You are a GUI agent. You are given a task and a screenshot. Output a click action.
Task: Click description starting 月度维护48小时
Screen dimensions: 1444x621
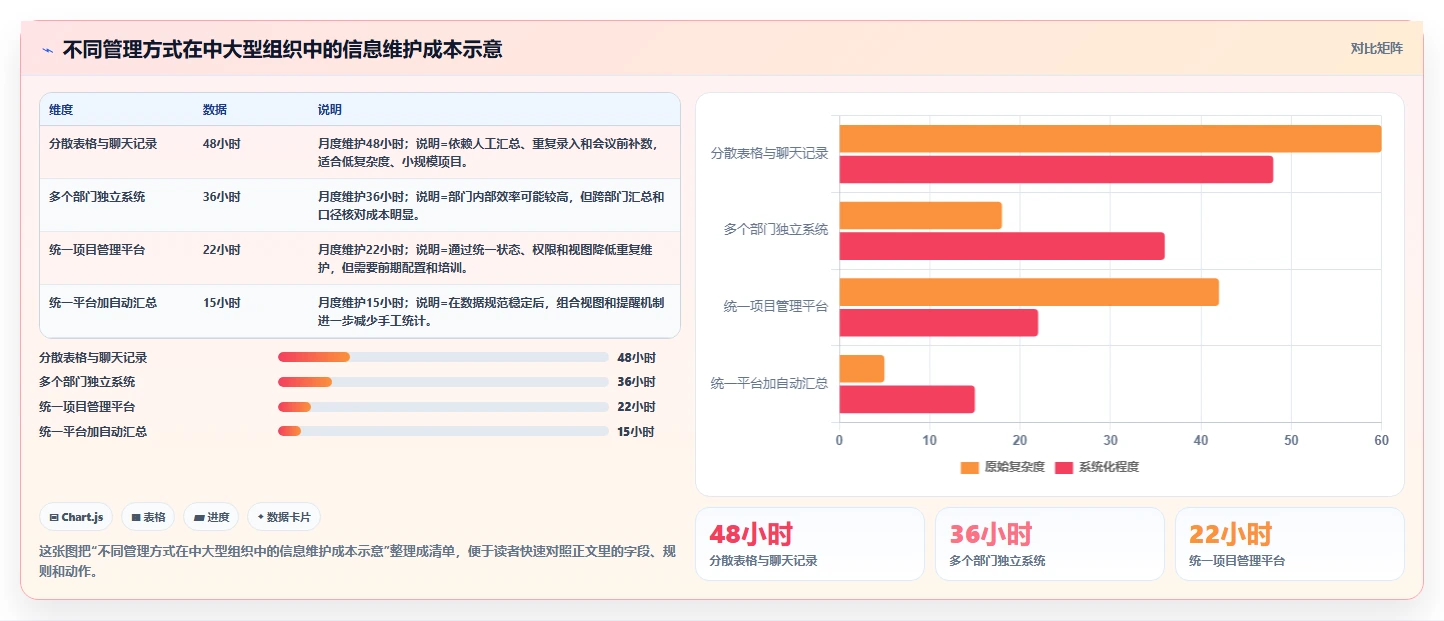[x=489, y=152]
